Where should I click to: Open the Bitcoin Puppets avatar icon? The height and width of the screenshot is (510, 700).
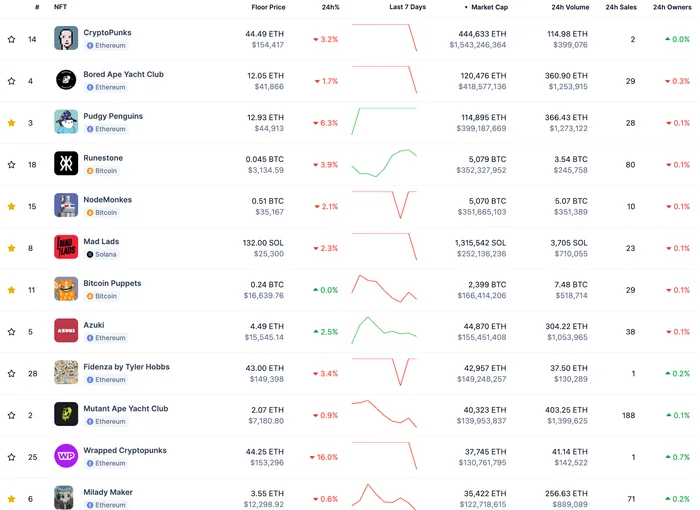[x=66, y=289]
